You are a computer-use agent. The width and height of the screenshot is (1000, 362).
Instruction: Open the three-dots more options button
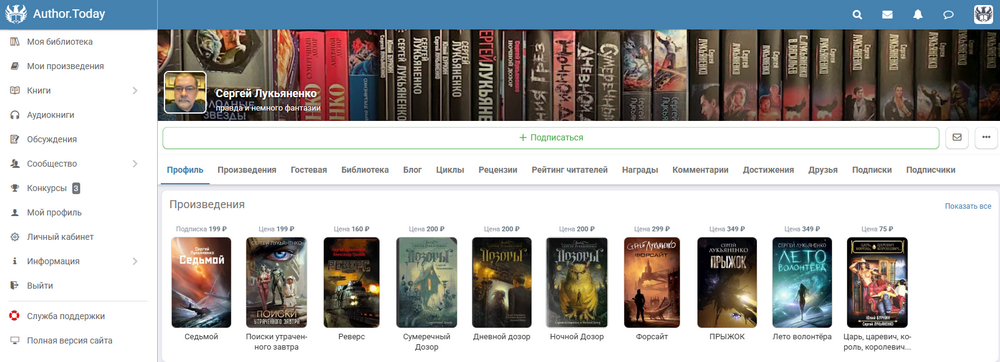(x=987, y=138)
